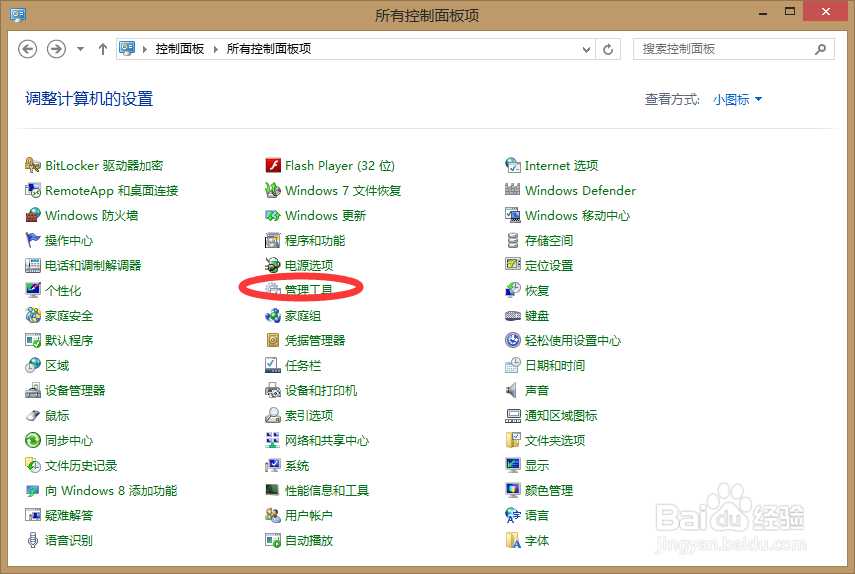Click the Windows 7 文件恢复 icon
This screenshot has width=855, height=574.
(x=273, y=190)
